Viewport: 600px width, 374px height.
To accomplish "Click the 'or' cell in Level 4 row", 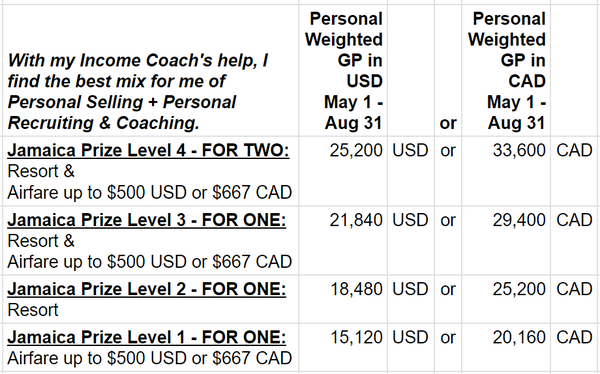I will [448, 150].
